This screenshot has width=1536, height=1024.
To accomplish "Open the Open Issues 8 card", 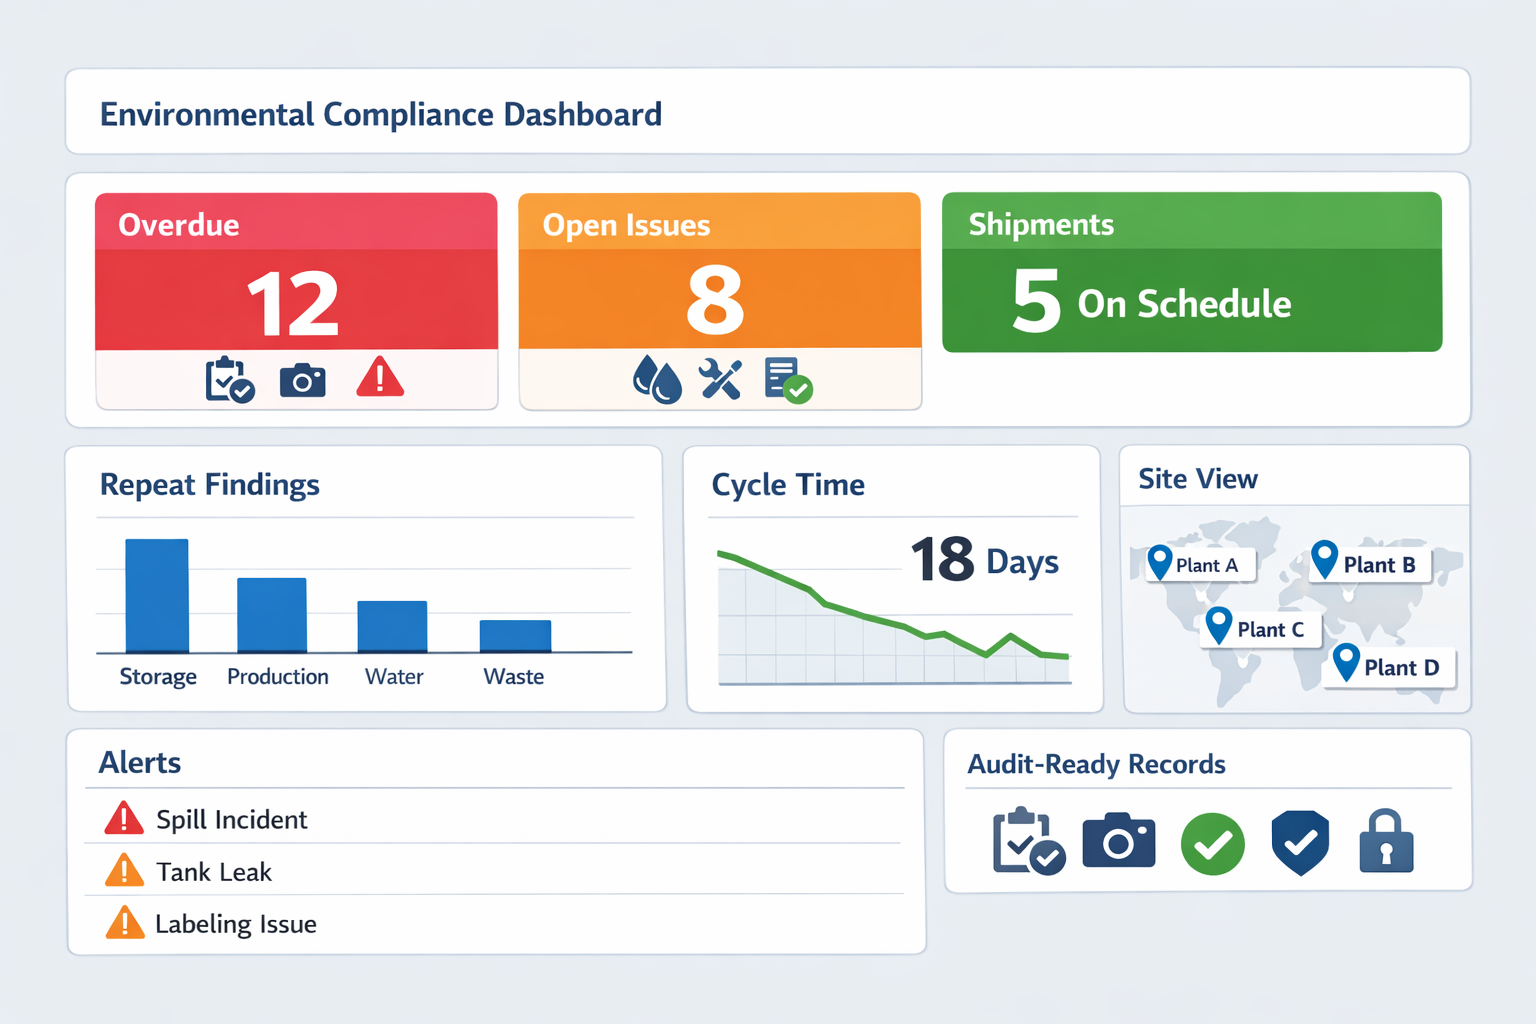I will [720, 300].
